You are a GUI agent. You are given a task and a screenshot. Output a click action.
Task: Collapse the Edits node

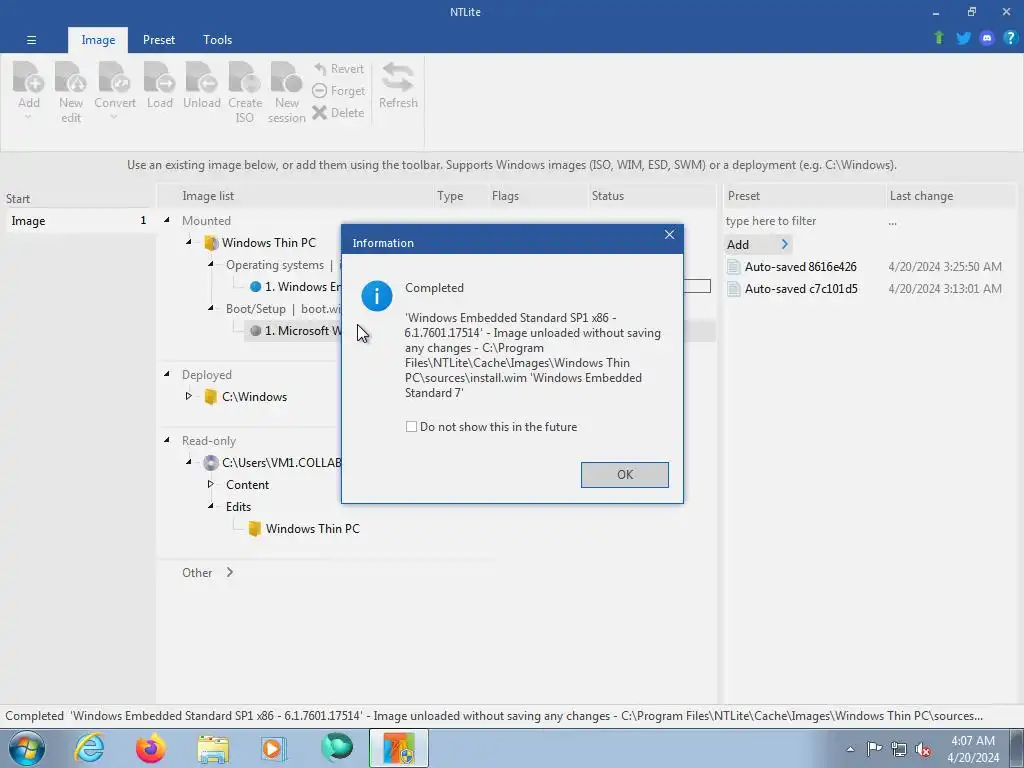click(x=210, y=506)
